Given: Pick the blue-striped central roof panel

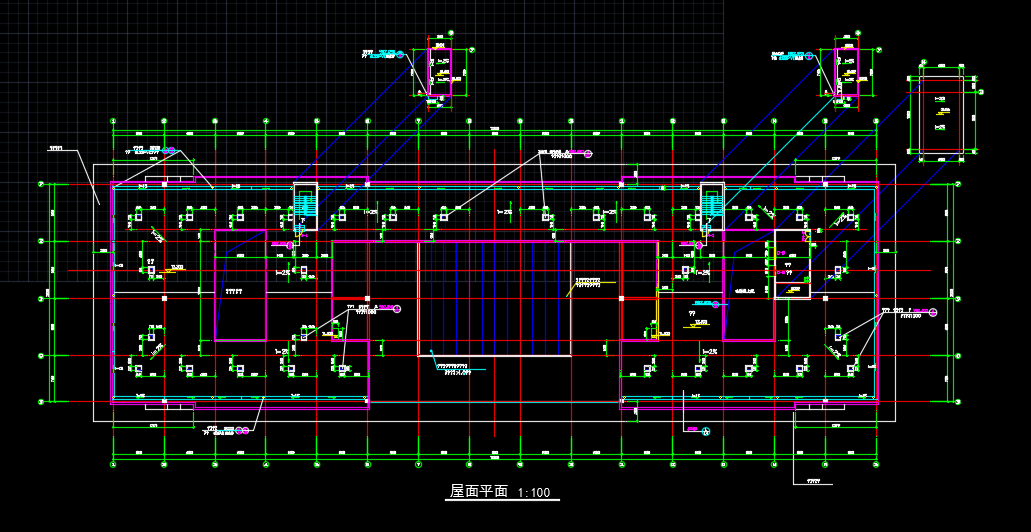Looking at the screenshot, I should (494, 299).
